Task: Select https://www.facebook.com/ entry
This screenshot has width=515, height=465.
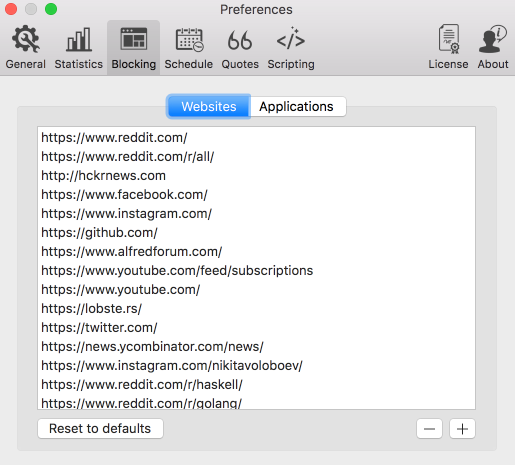Action: [x=256, y=194]
